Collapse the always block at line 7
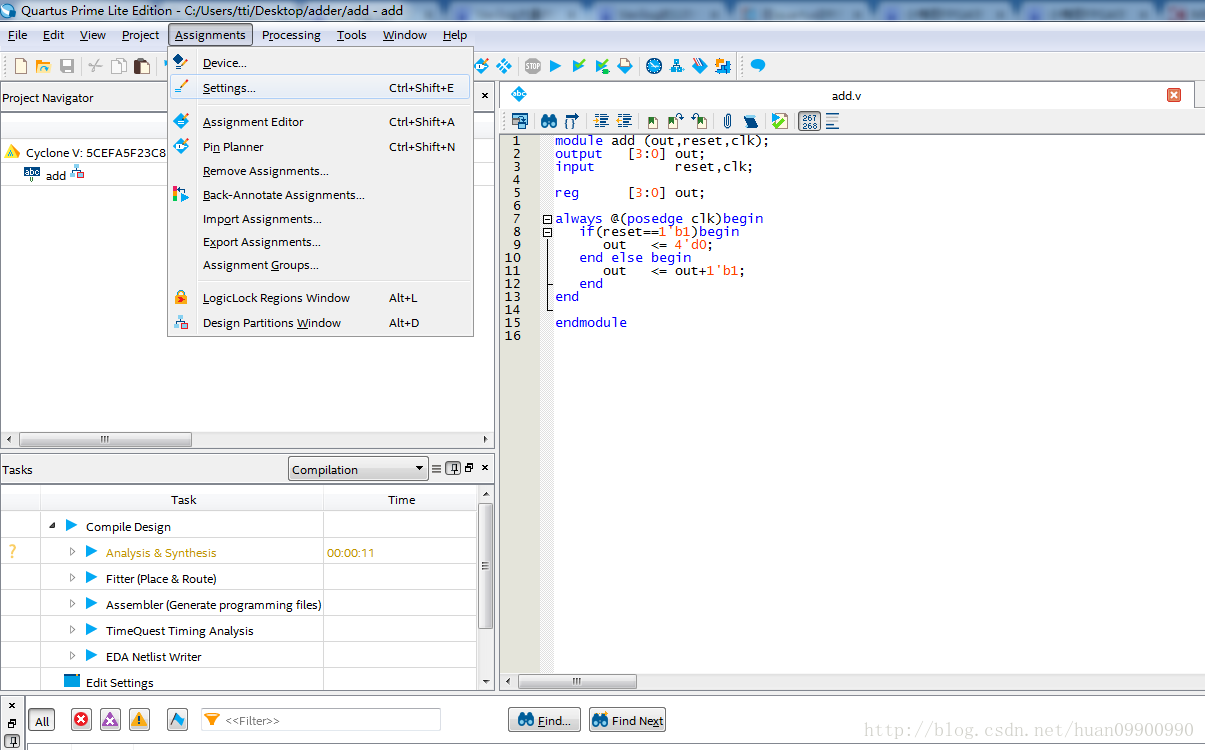The width and height of the screenshot is (1205, 750). point(547,219)
